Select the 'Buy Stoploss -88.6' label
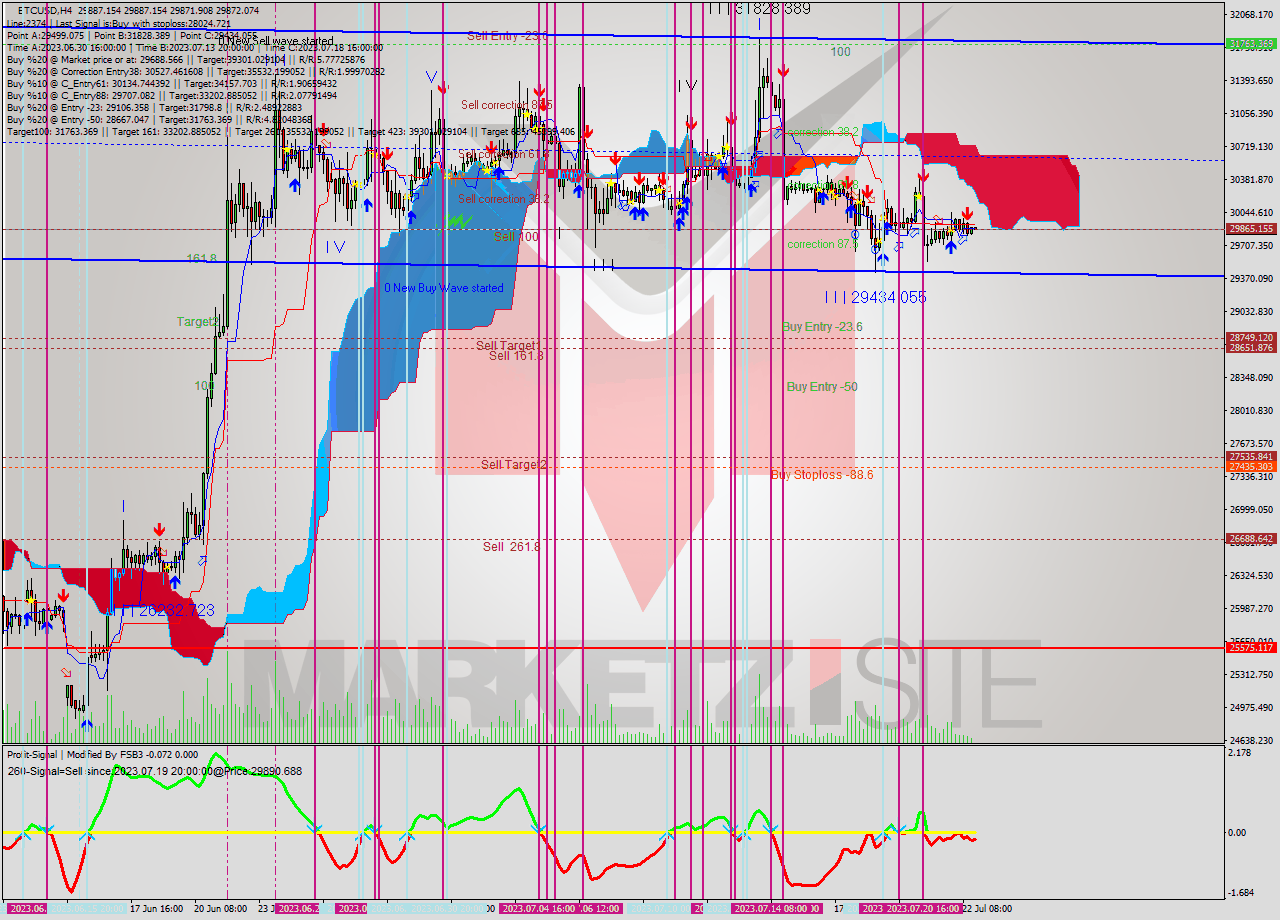The width and height of the screenshot is (1280, 920). point(822,475)
